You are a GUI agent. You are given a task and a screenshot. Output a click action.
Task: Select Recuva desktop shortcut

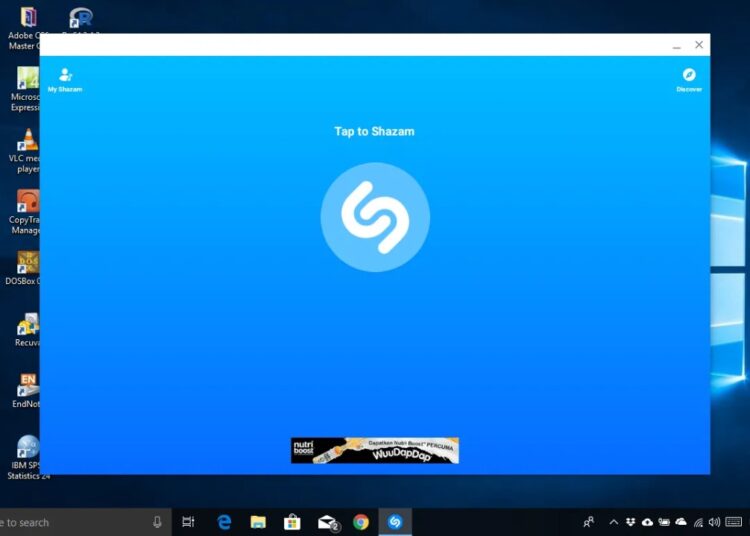click(28, 329)
